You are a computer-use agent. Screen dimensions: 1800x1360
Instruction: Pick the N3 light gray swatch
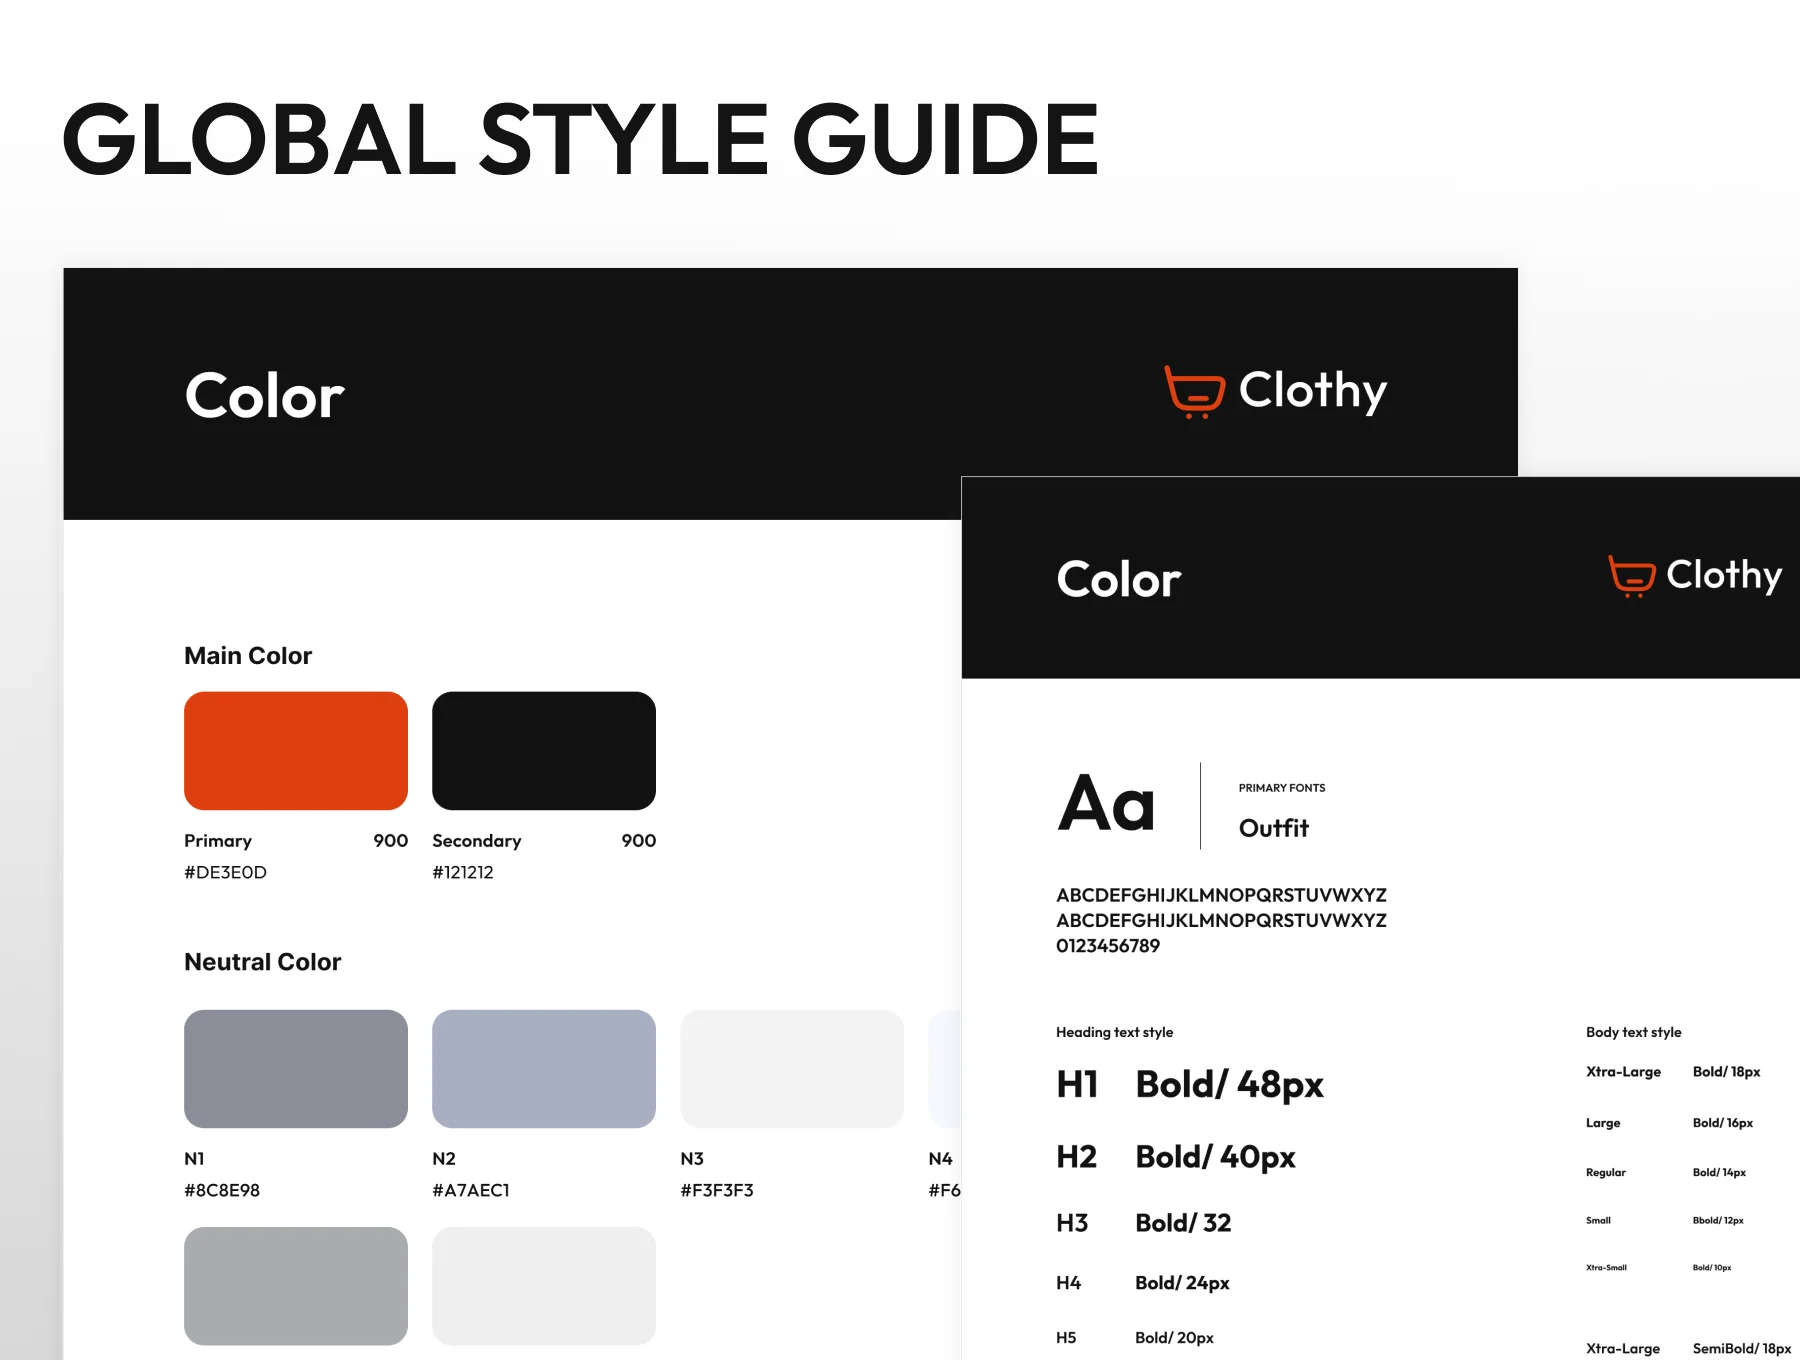792,1068
